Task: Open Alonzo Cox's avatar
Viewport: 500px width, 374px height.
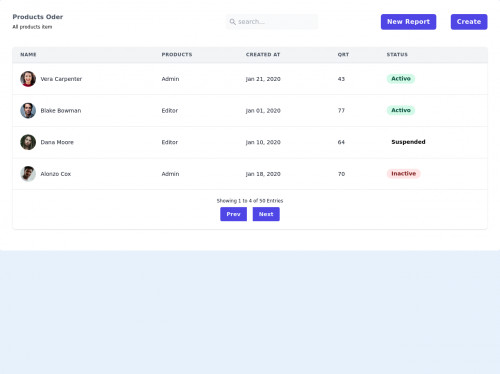Action: pos(28,174)
